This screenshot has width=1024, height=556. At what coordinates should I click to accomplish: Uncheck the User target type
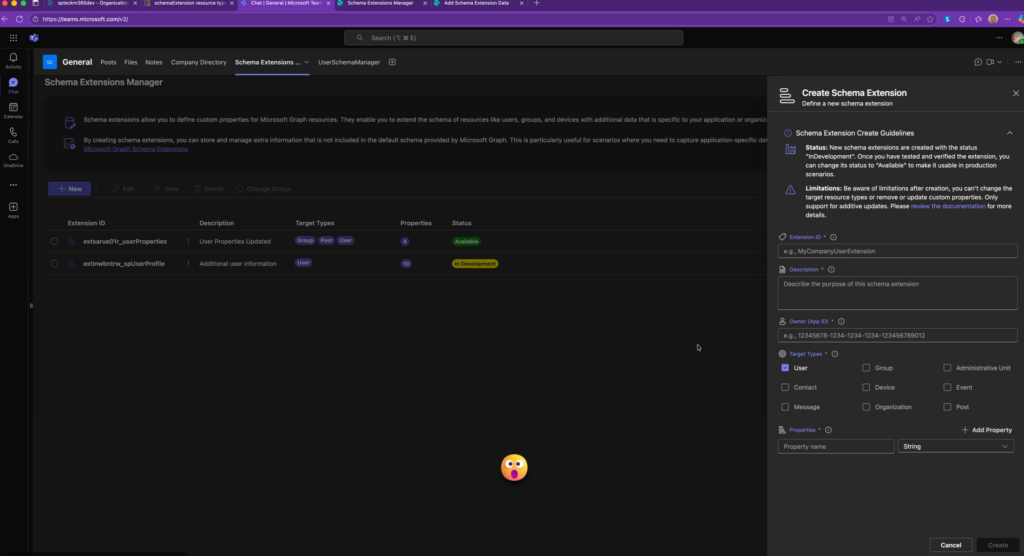[x=785, y=368]
